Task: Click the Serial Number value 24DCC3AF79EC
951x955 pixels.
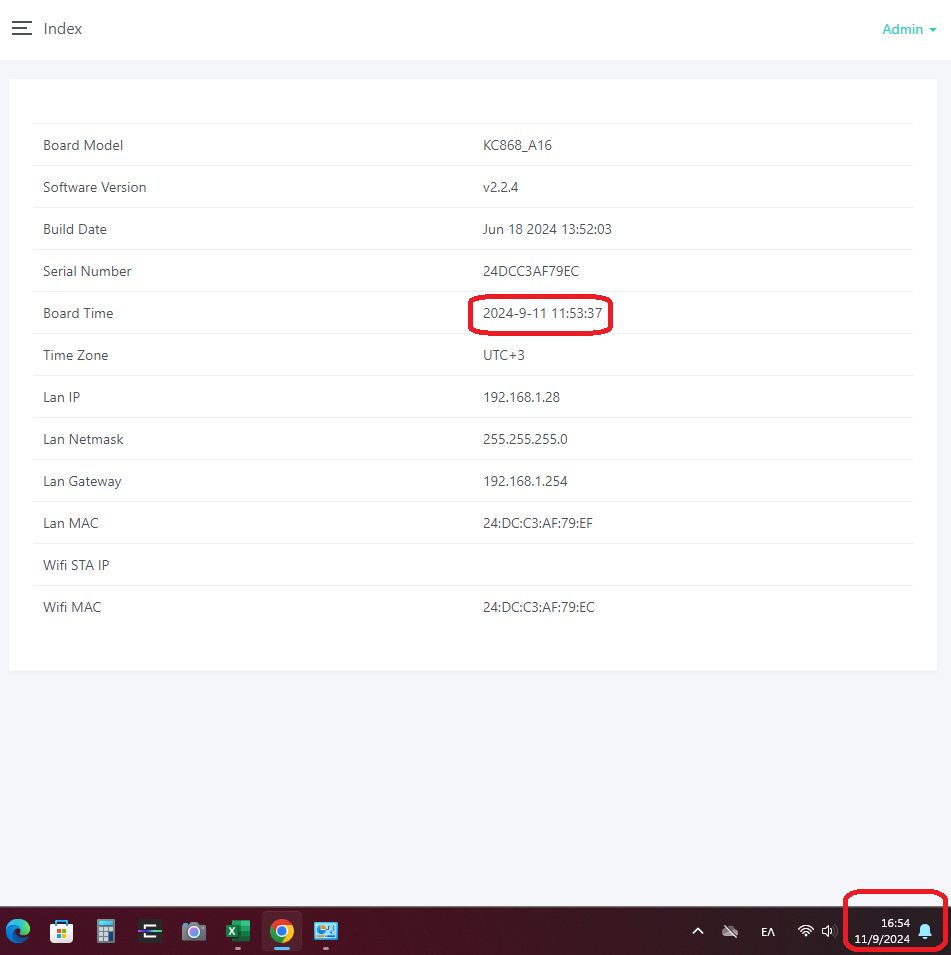Action: [530, 272]
